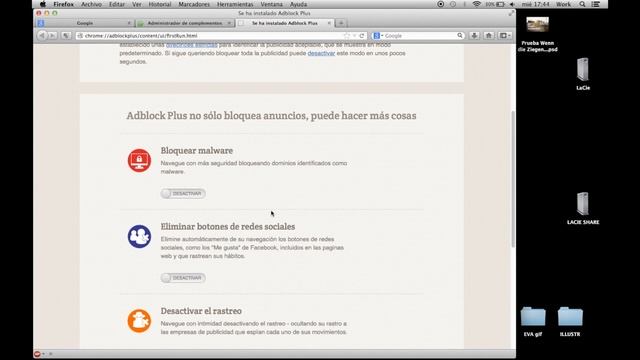Open the Apple menu
The width and height of the screenshot is (640, 360).
(x=43, y=4)
